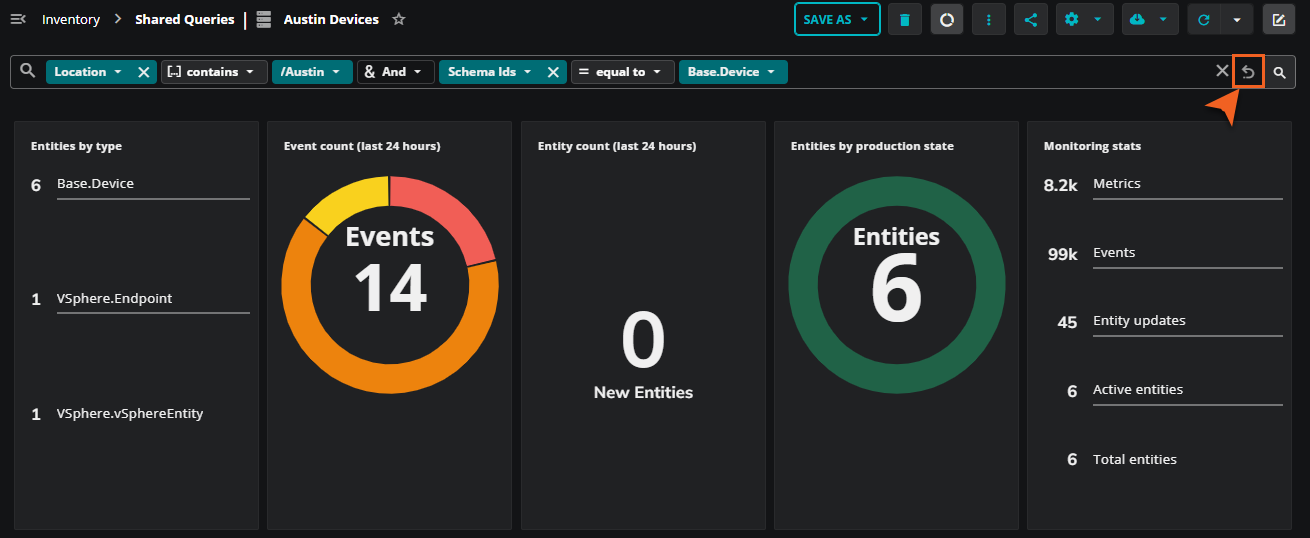1310x538 pixels.
Task: Click the donut chart view icon
Action: [x=947, y=20]
